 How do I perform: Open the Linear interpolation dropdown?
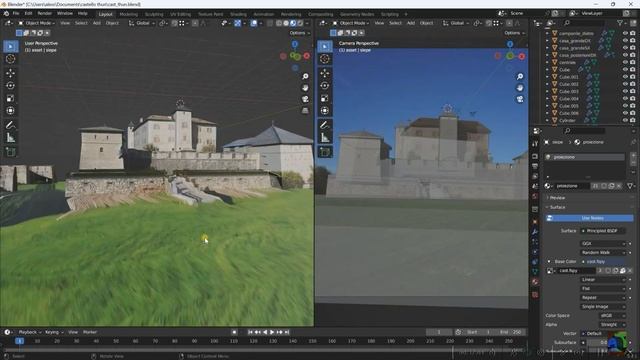click(x=603, y=280)
